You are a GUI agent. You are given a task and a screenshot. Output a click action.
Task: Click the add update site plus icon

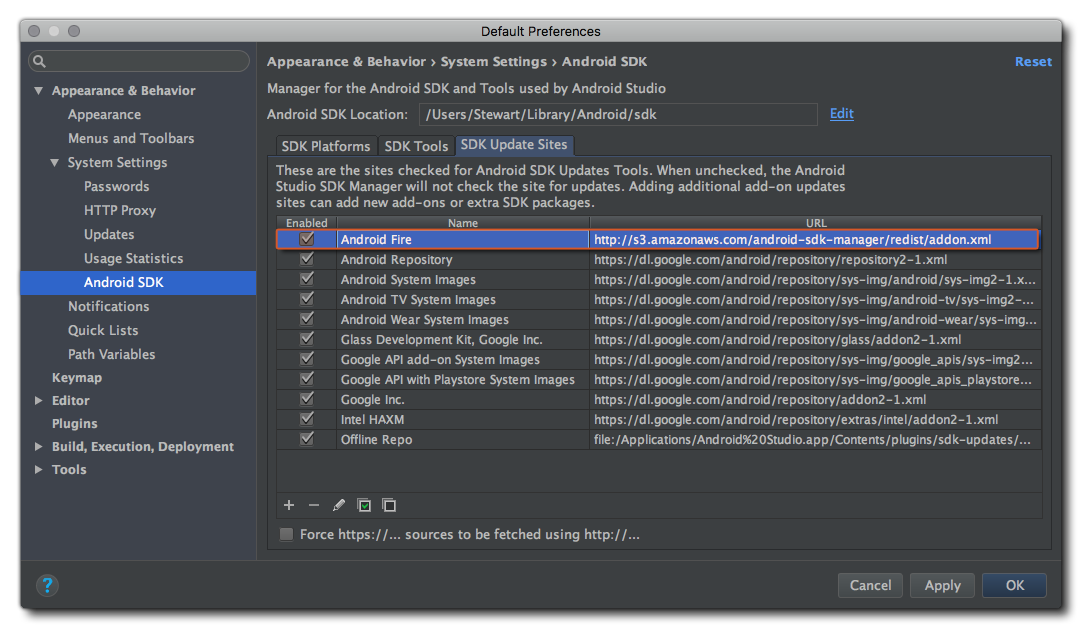289,506
